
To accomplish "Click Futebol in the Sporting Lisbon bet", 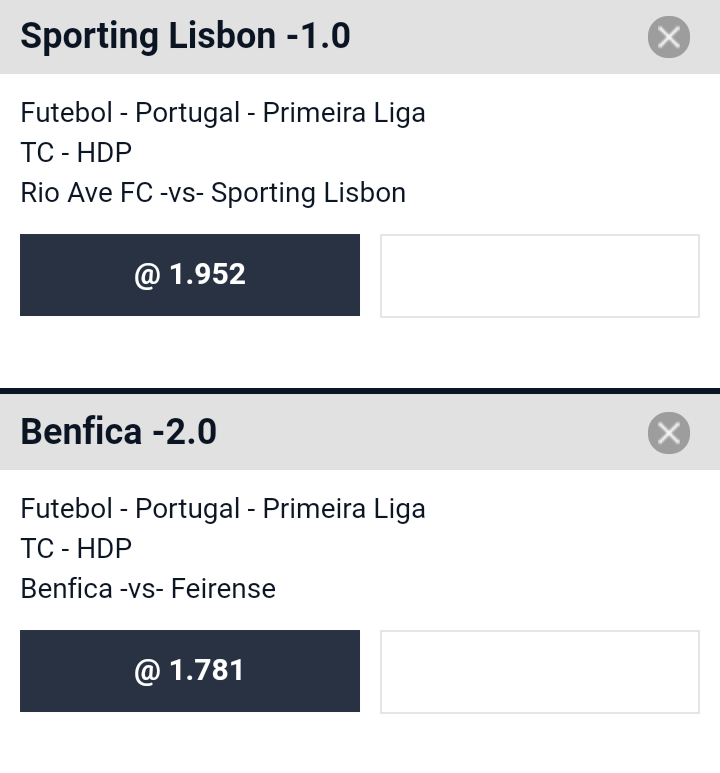I will point(67,112).
